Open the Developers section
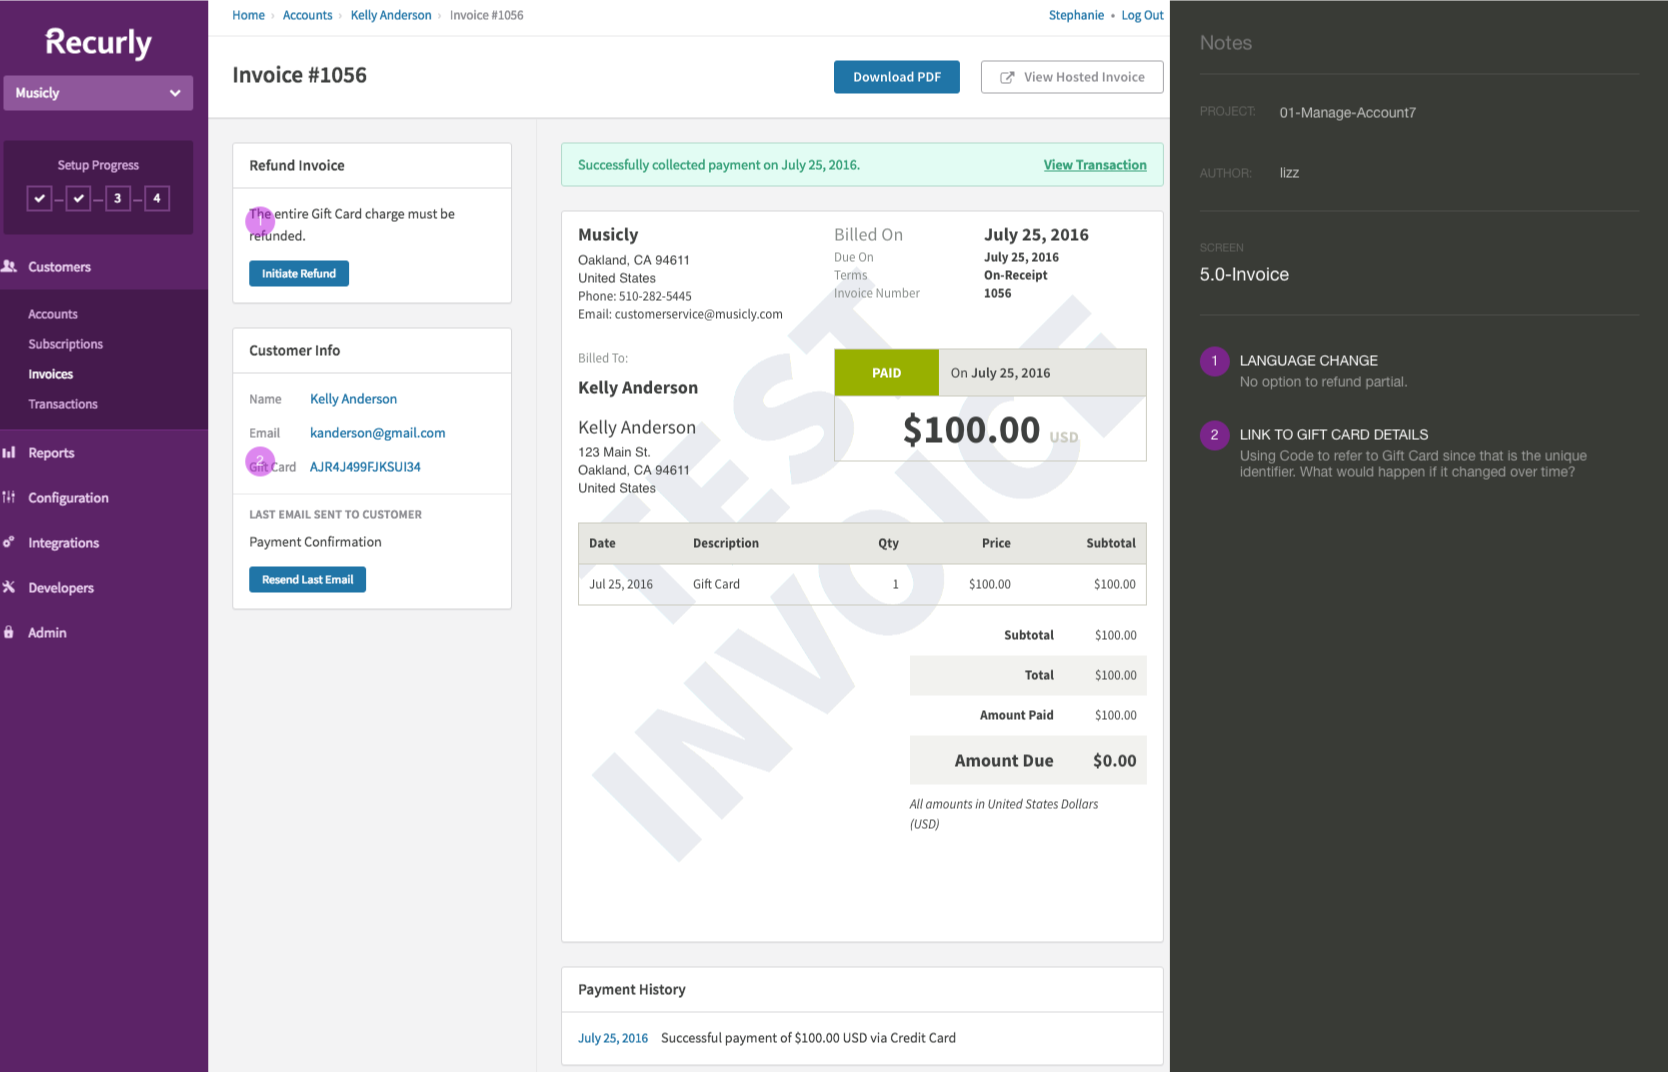1668x1072 pixels. click(x=61, y=588)
